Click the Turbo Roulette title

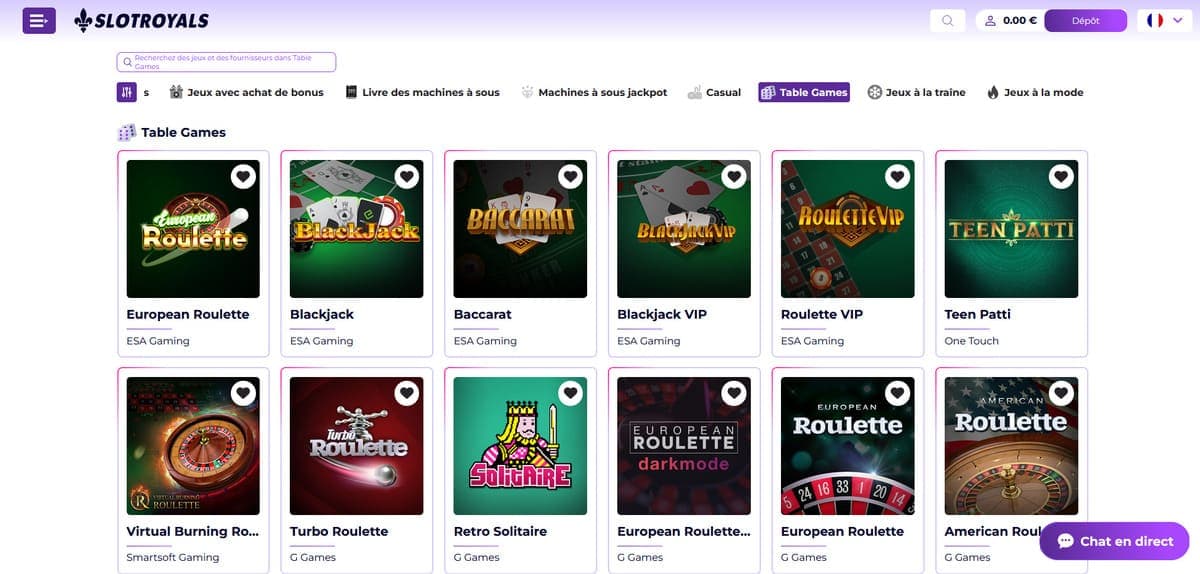(x=339, y=531)
